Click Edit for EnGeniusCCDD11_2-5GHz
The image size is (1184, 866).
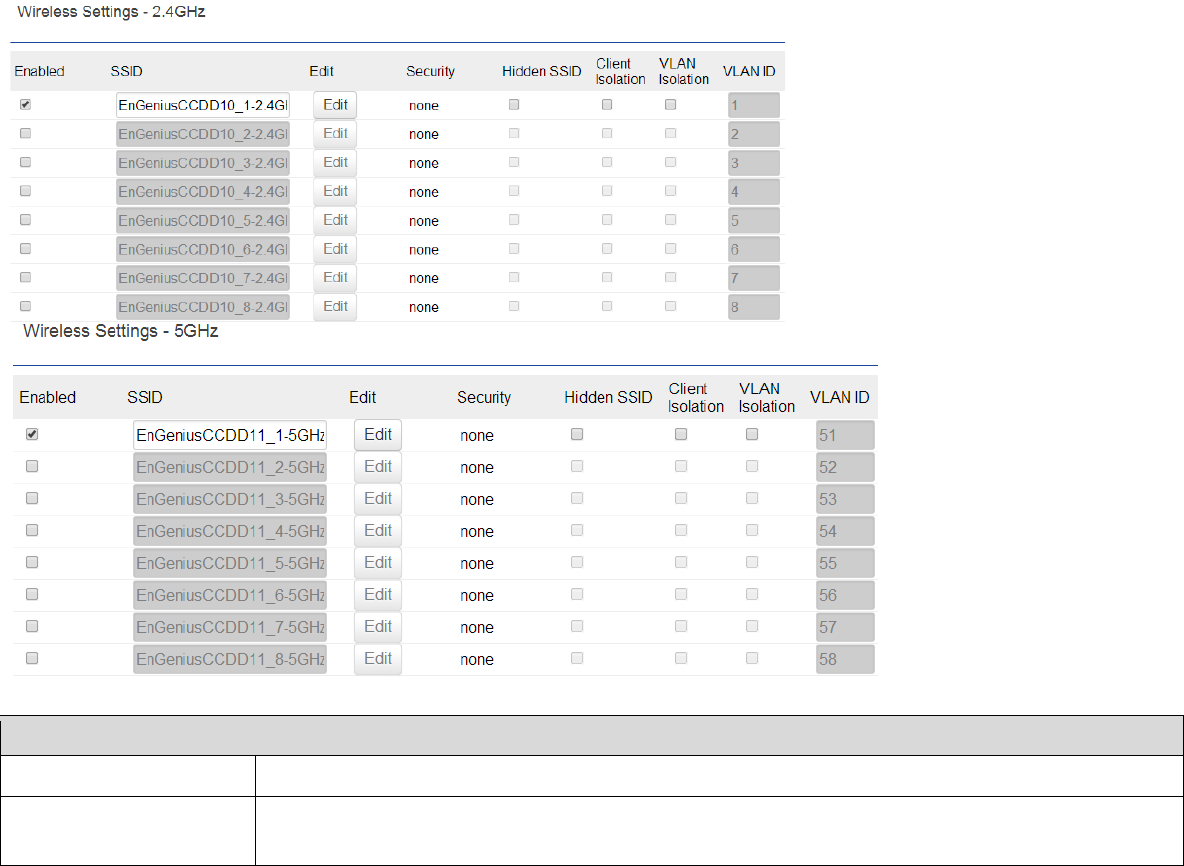tap(378, 467)
